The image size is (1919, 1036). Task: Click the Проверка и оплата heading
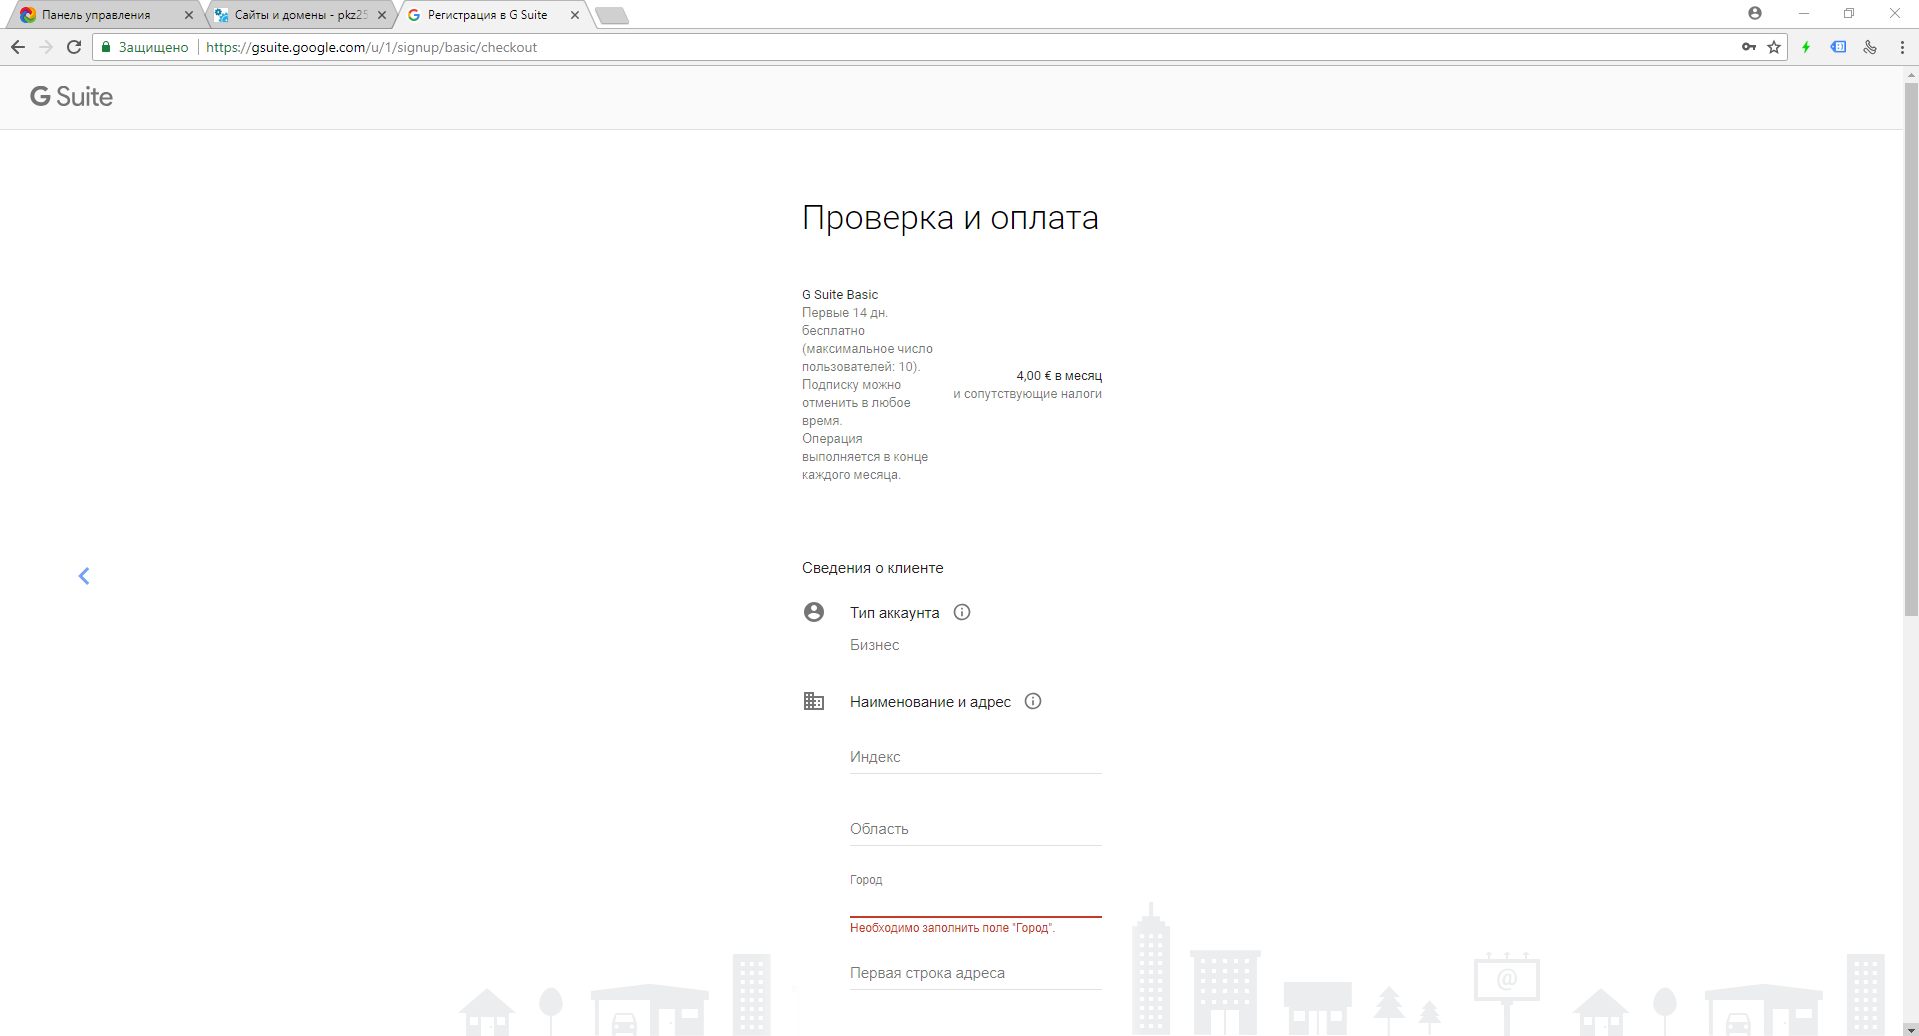950,218
